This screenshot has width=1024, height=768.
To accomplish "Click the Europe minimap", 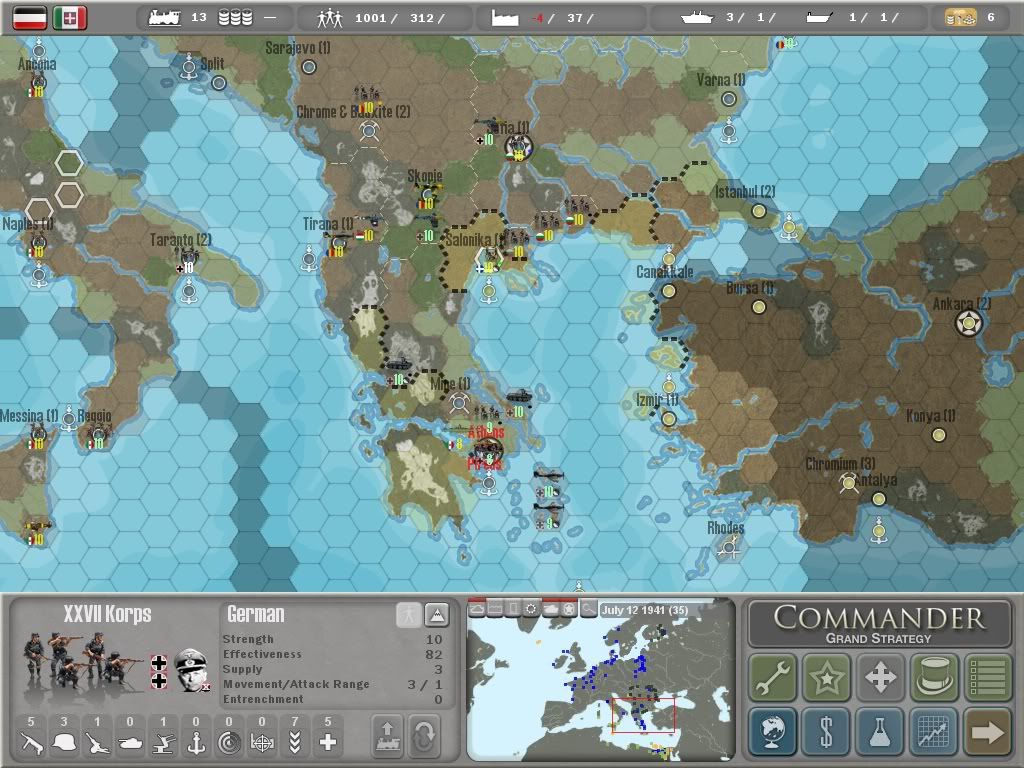I will [x=601, y=679].
